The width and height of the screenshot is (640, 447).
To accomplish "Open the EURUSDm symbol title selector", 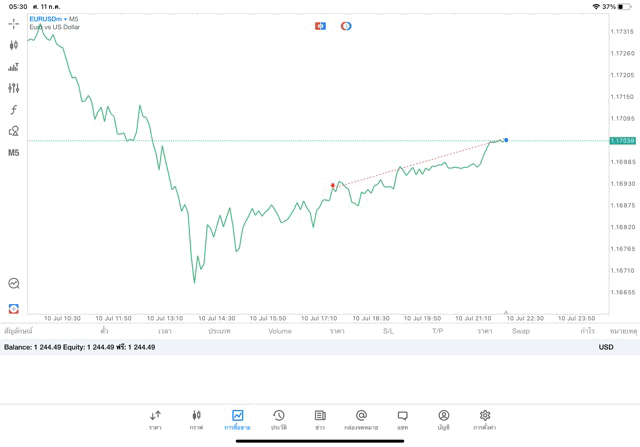I will (x=54, y=19).
